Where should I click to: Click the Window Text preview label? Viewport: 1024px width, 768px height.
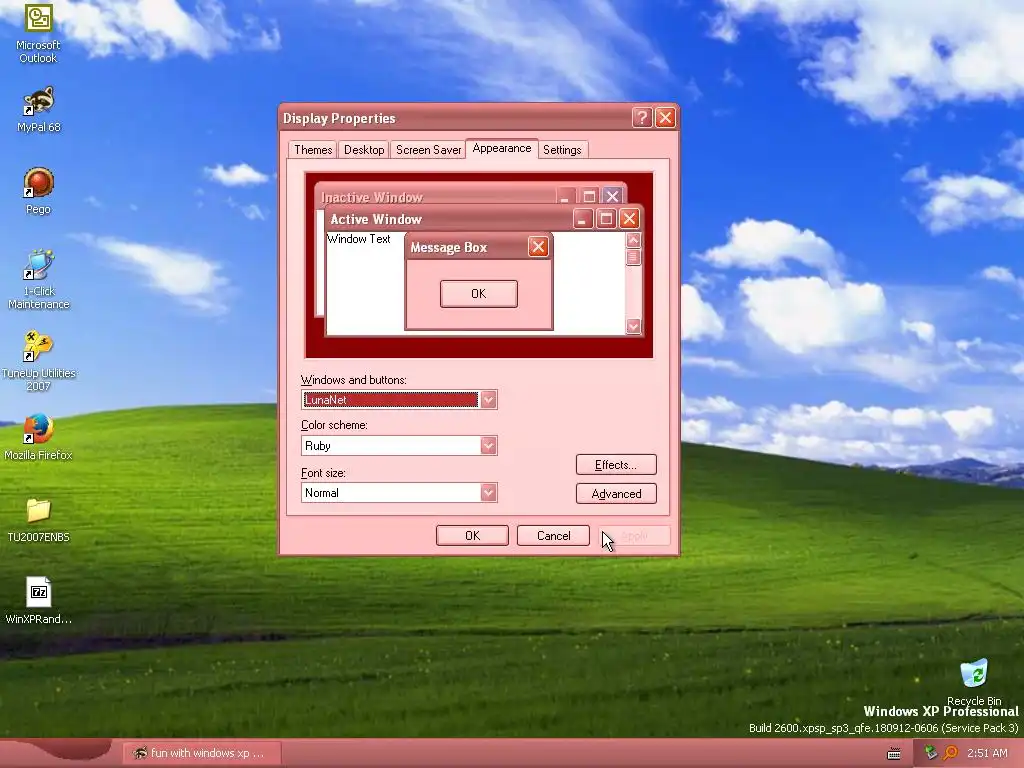tap(359, 239)
